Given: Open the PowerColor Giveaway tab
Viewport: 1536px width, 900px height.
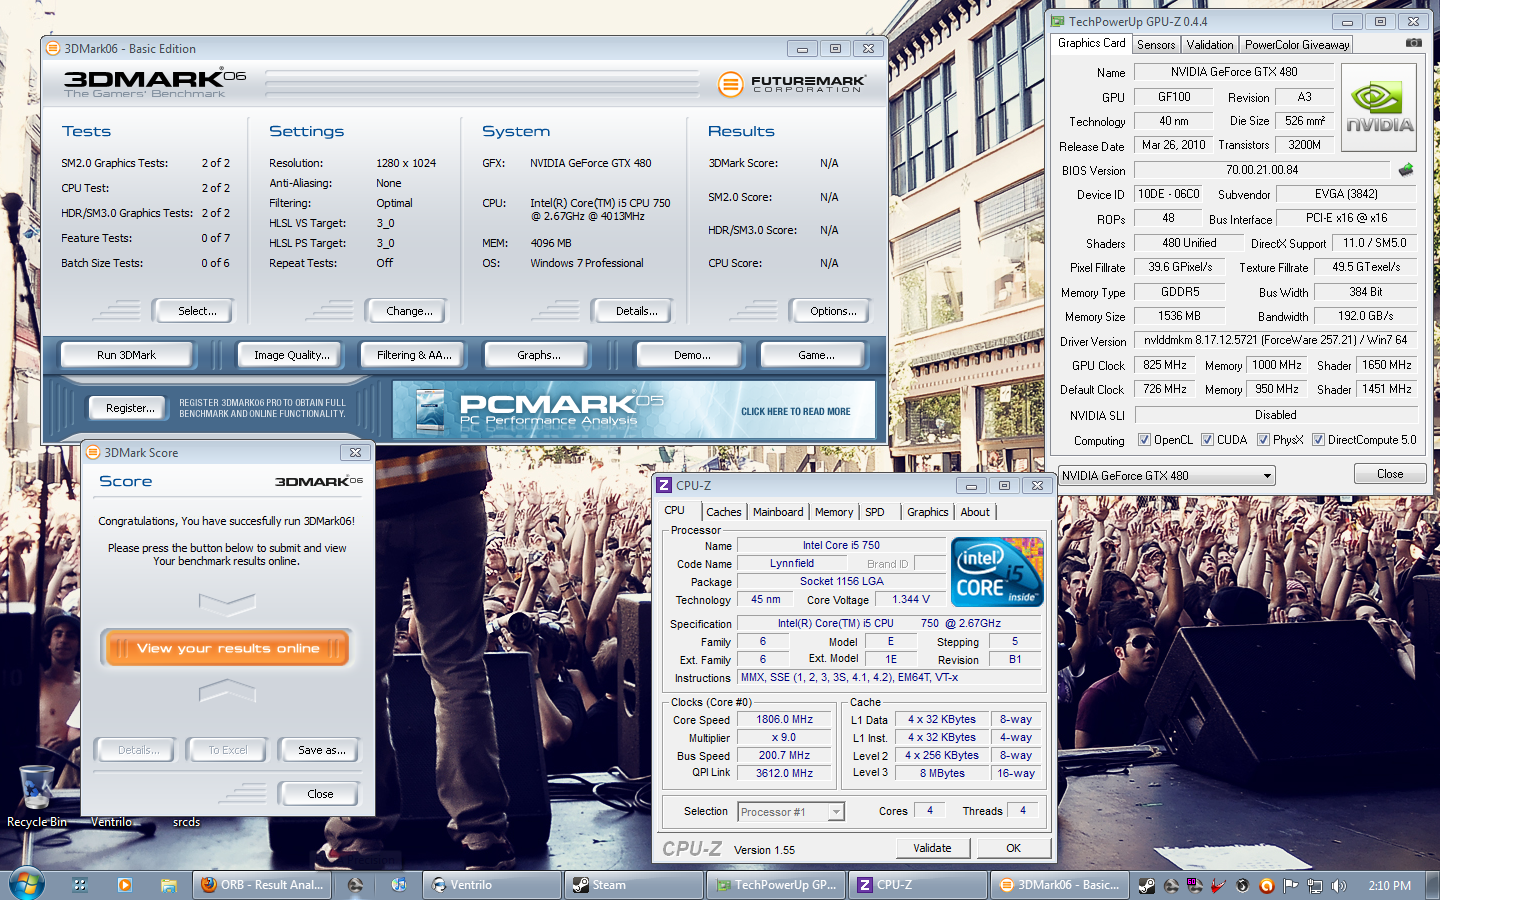Looking at the screenshot, I should pos(1297,45).
